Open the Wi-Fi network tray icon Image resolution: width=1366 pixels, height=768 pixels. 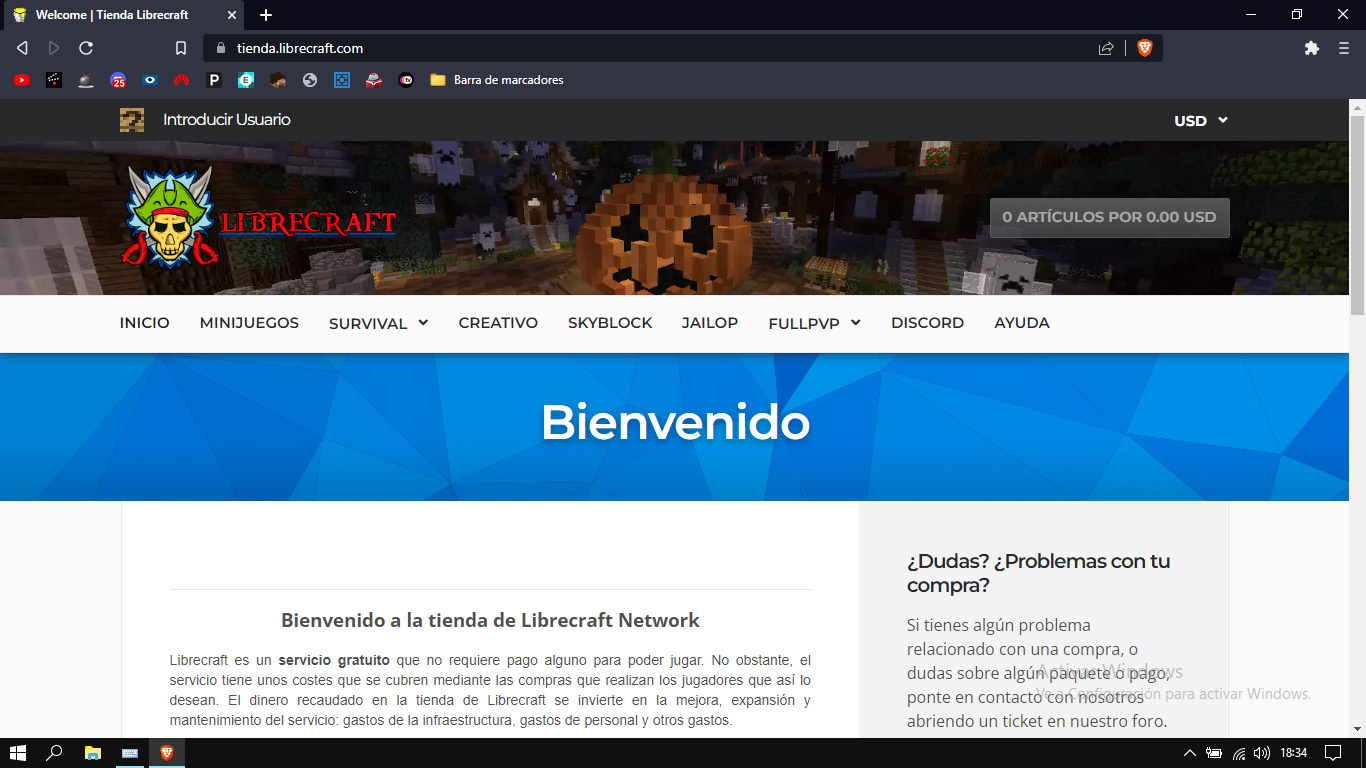1239,753
